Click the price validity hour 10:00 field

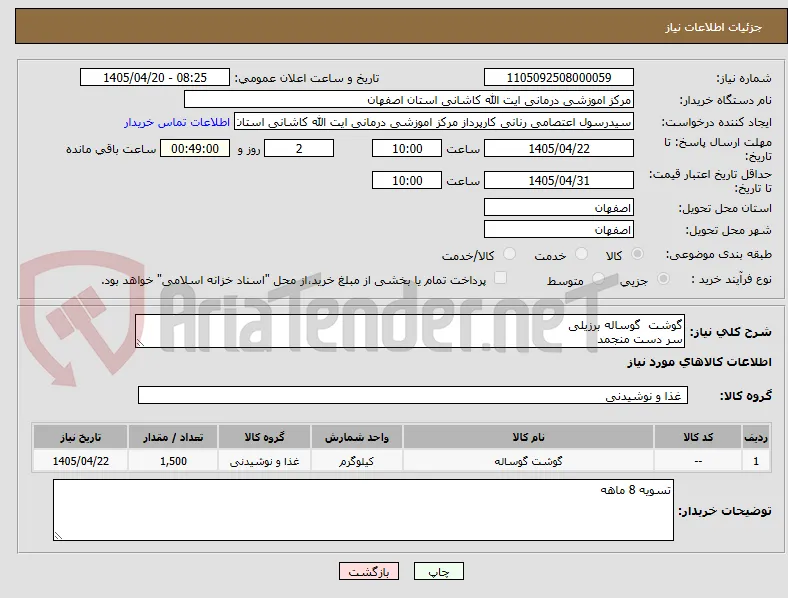pyautogui.click(x=407, y=180)
